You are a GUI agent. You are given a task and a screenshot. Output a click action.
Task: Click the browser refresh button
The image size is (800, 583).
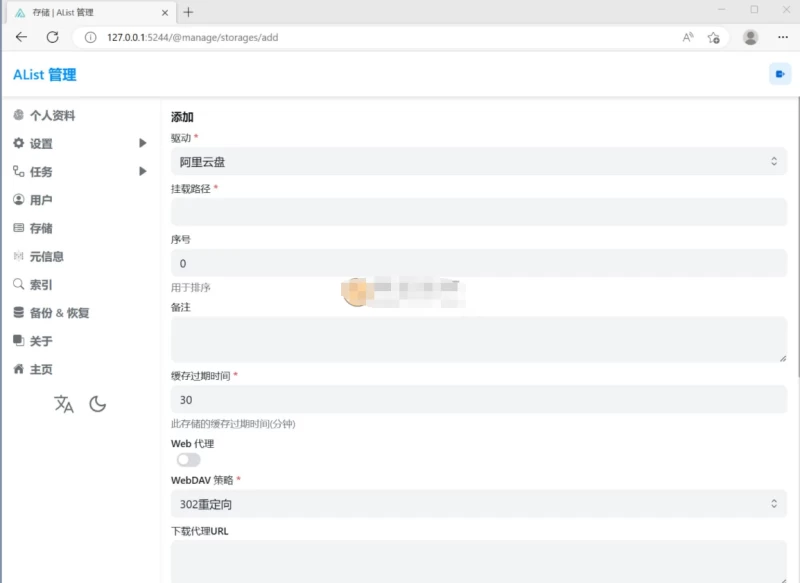(x=52, y=38)
